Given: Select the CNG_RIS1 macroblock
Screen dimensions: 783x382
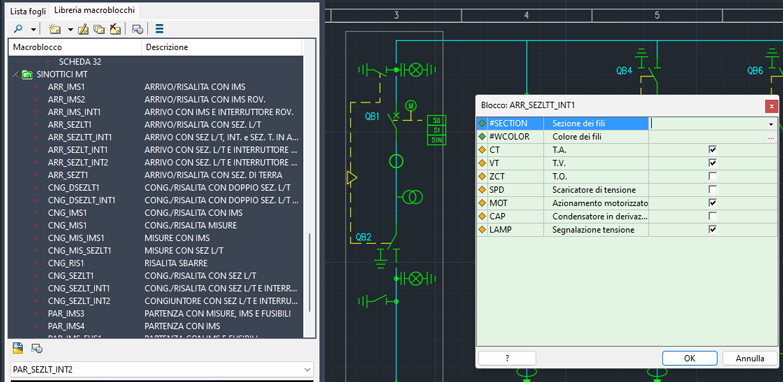Looking at the screenshot, I should 66,263.
